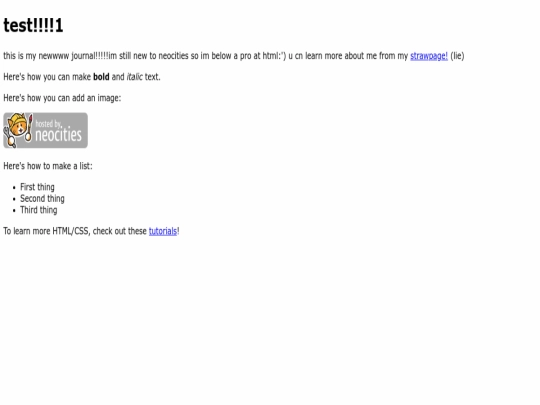Click the bullet before Third thing
This screenshot has height=405, width=540.
click(14, 210)
